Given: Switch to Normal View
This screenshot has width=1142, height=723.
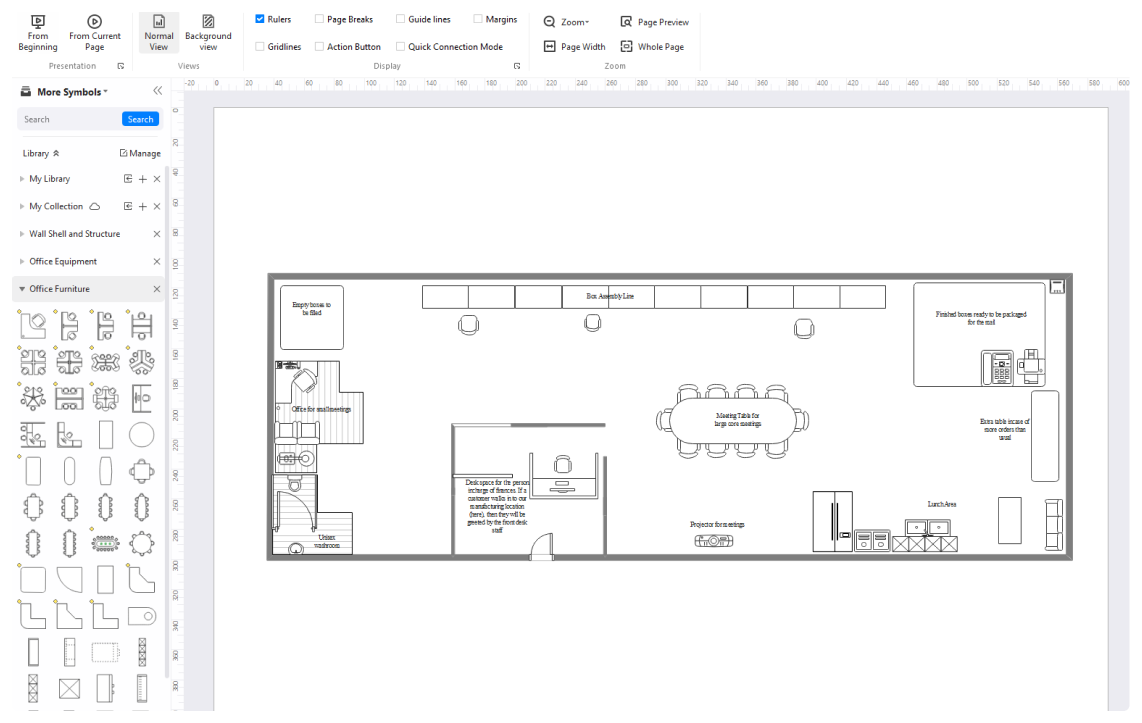Looking at the screenshot, I should point(159,33).
